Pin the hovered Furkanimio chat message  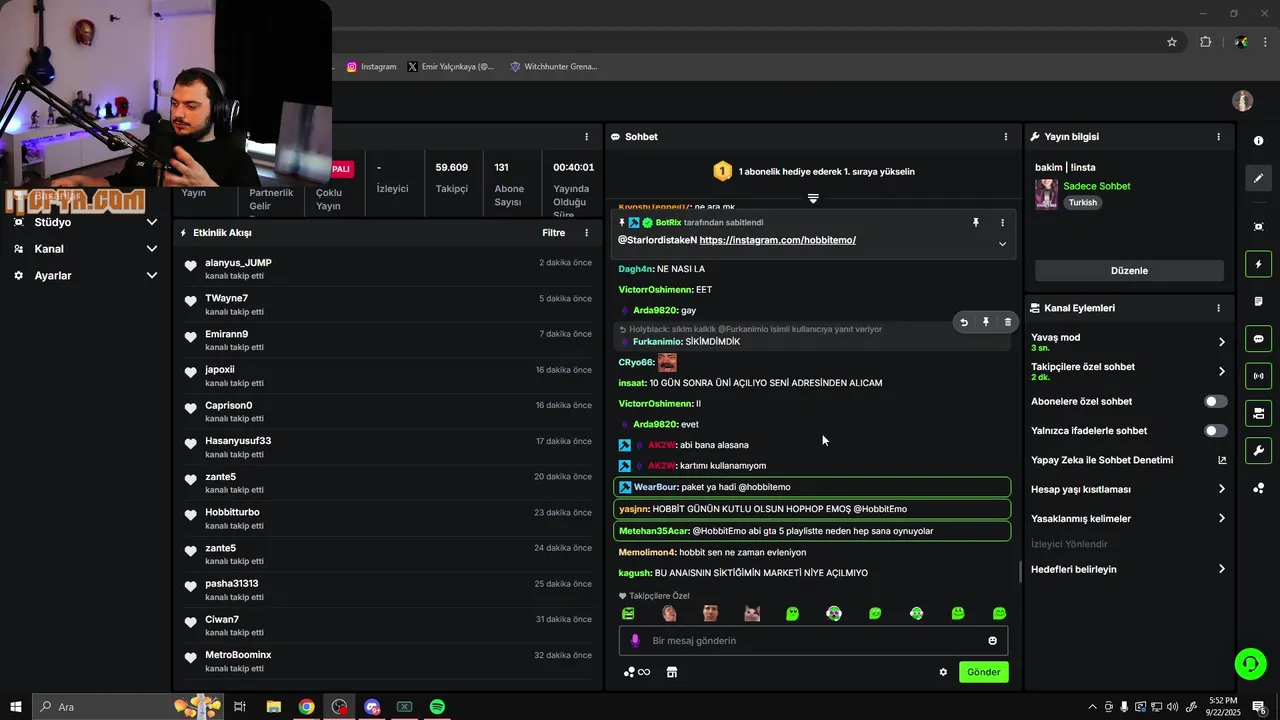click(985, 322)
